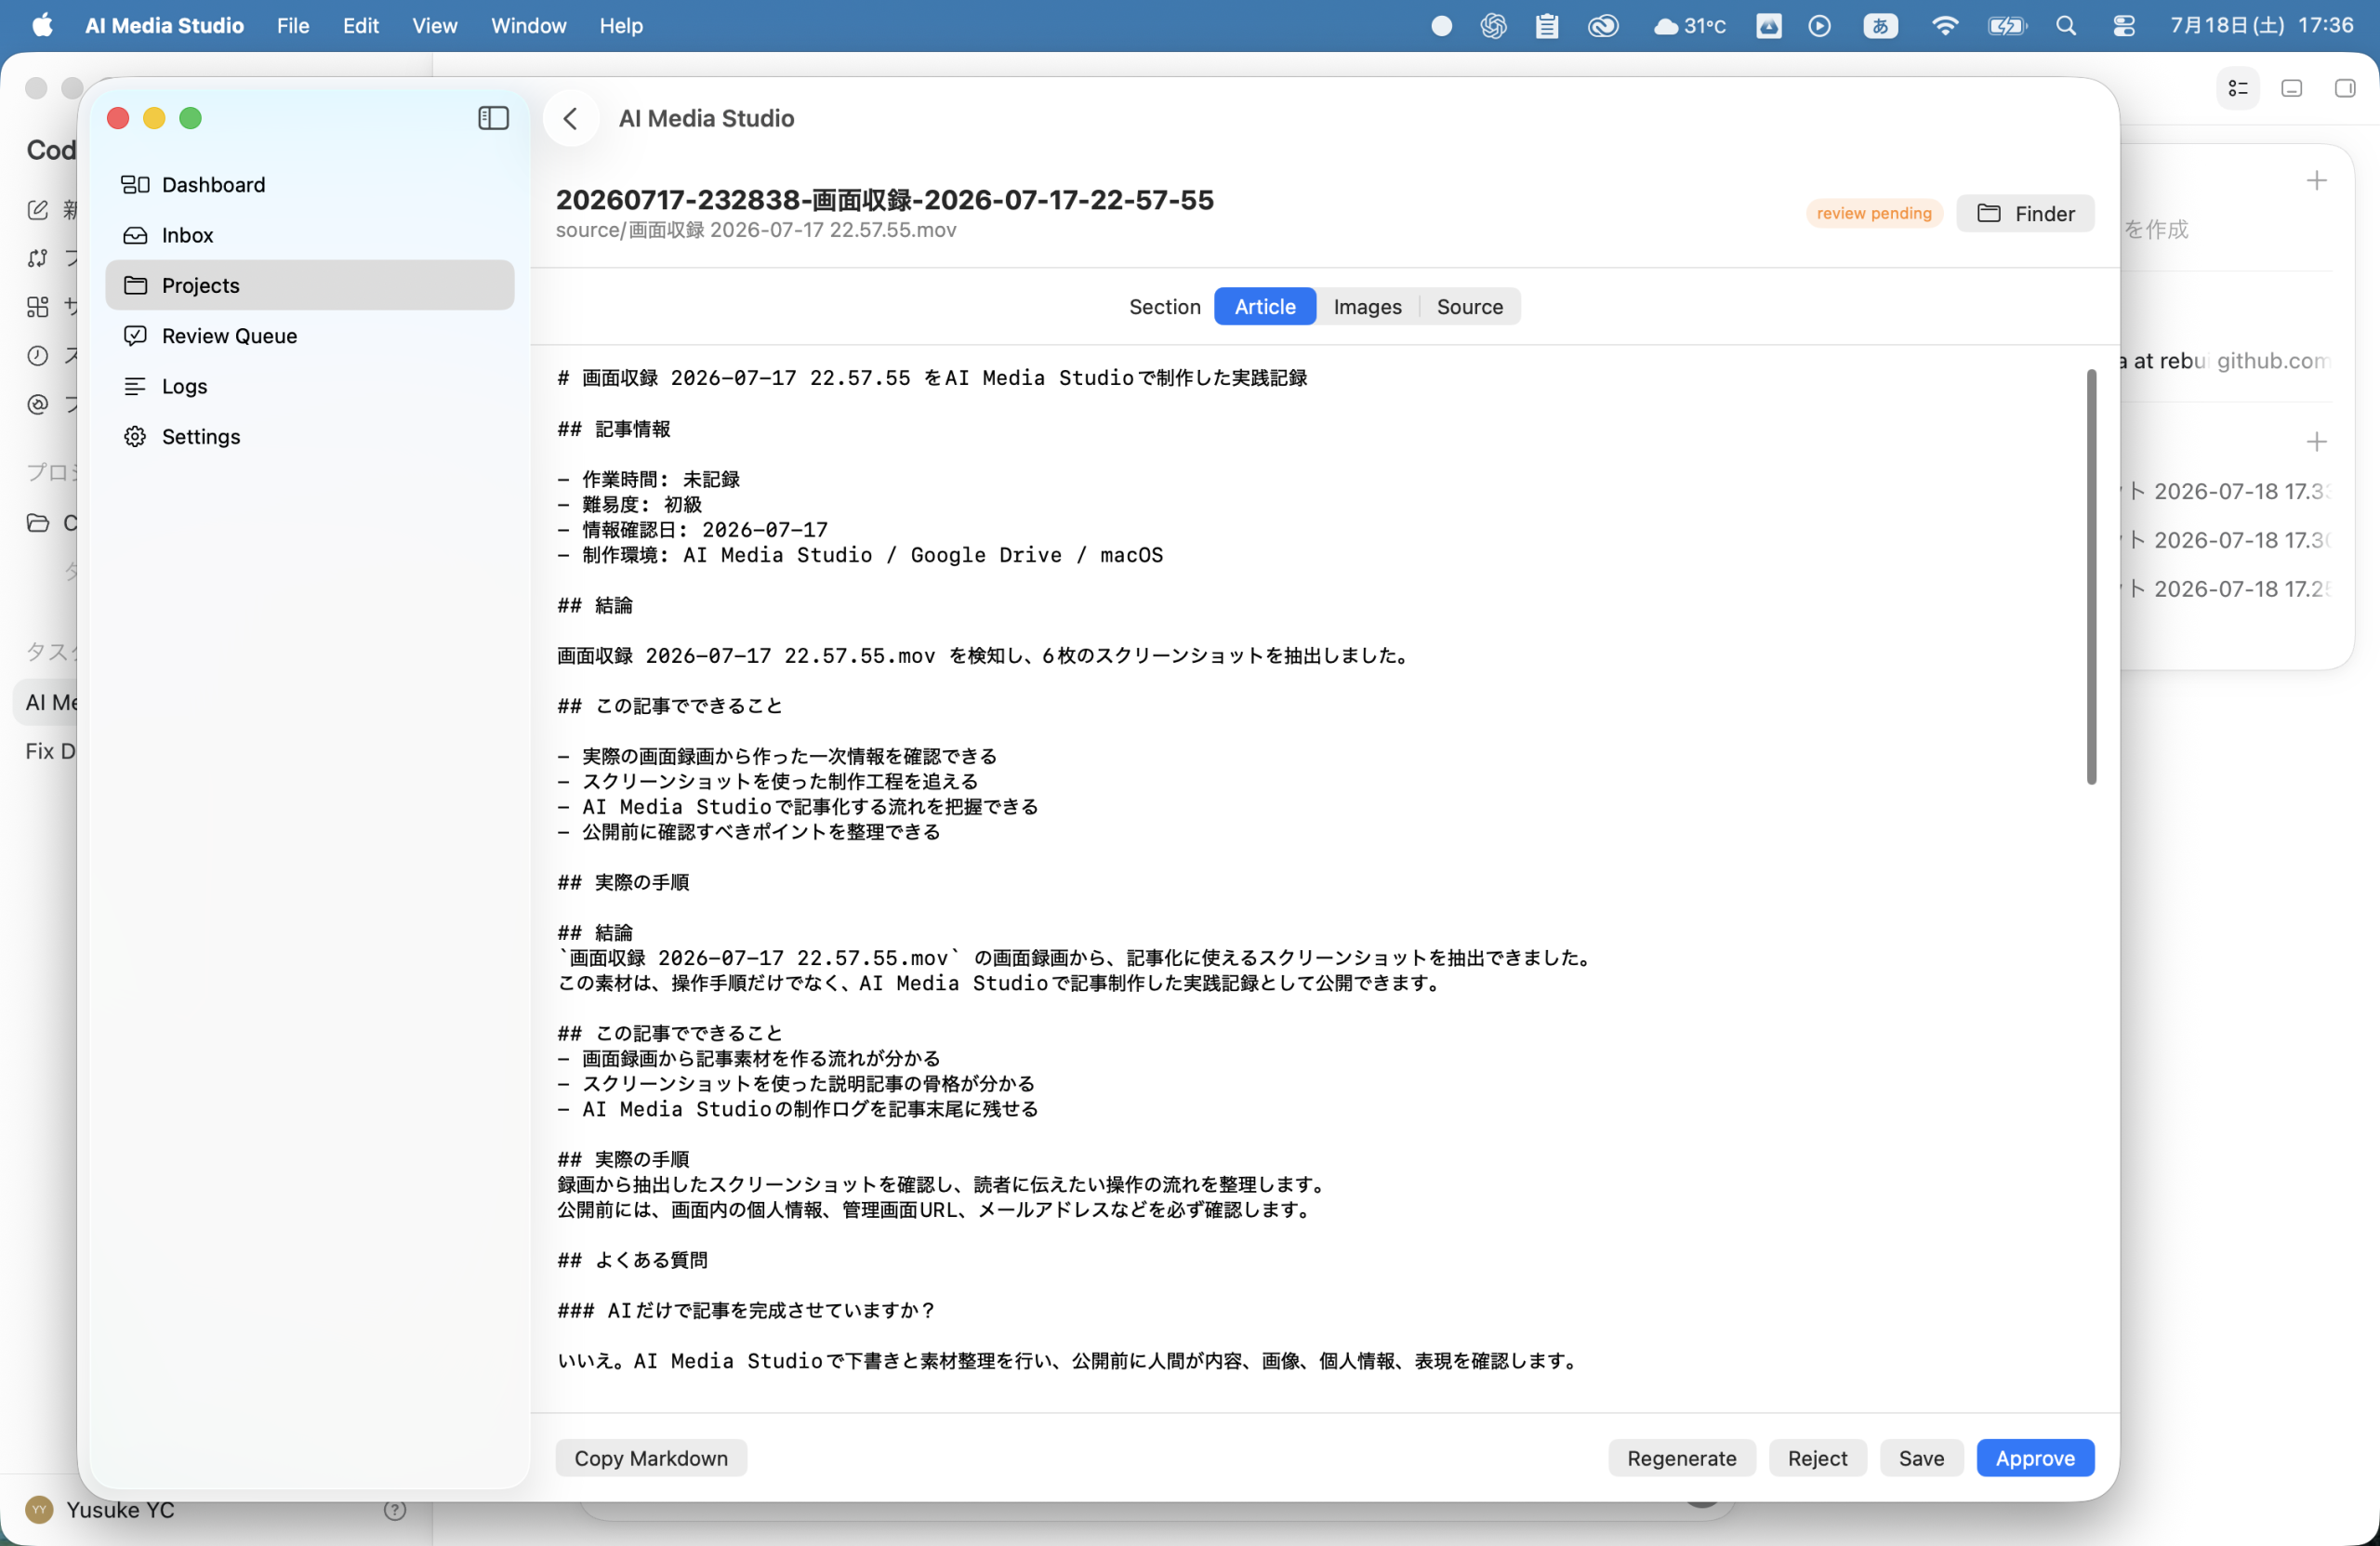Click the Settings gear icon
This screenshot has width=2380, height=1546.
tap(135, 437)
